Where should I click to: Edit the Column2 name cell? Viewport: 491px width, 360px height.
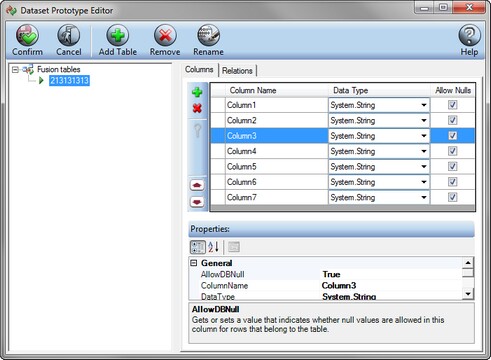click(x=277, y=120)
